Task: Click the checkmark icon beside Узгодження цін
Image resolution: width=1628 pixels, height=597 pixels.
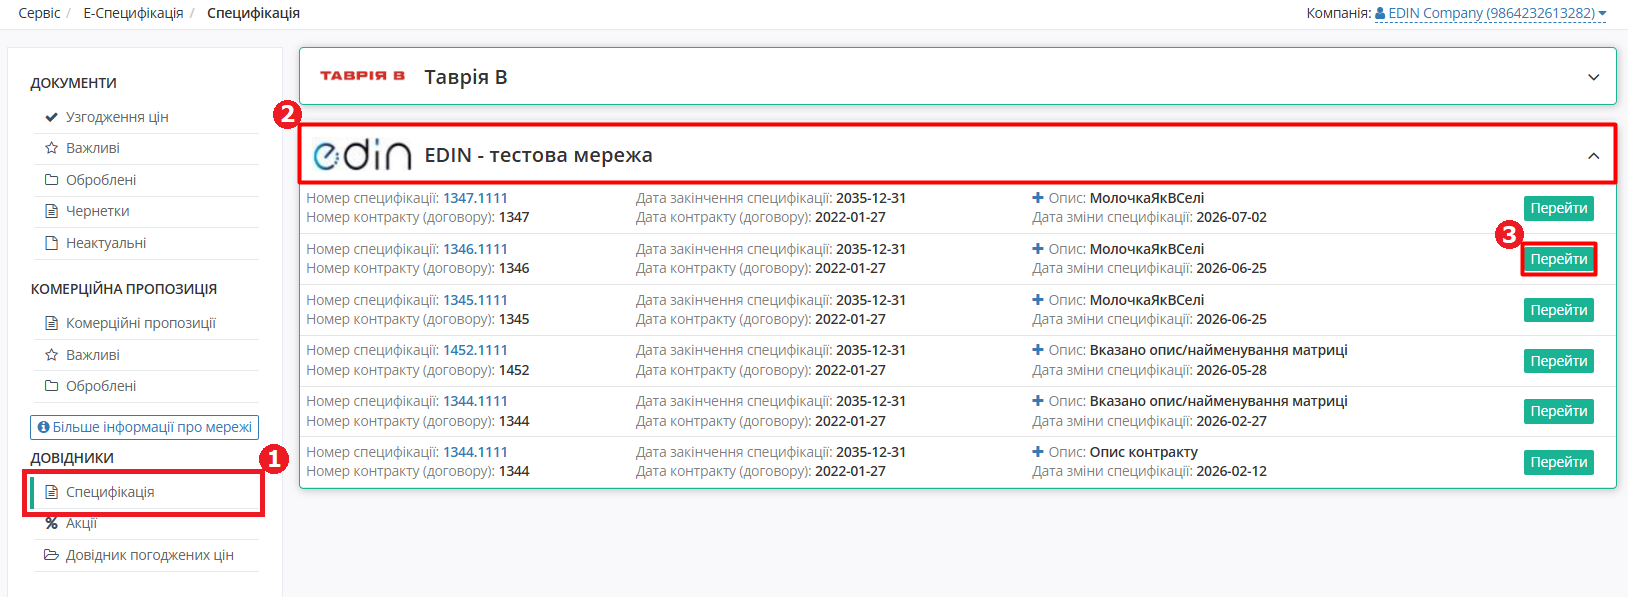Action: (x=51, y=117)
